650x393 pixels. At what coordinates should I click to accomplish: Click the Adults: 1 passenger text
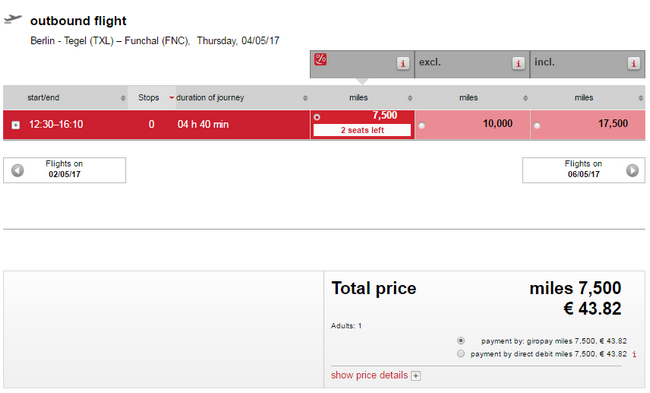pos(346,326)
